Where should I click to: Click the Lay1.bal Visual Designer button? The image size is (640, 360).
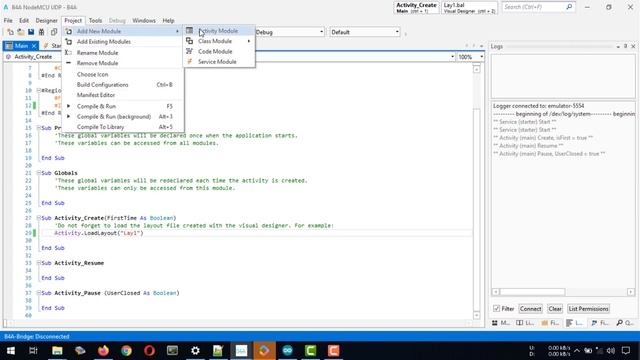click(469, 8)
